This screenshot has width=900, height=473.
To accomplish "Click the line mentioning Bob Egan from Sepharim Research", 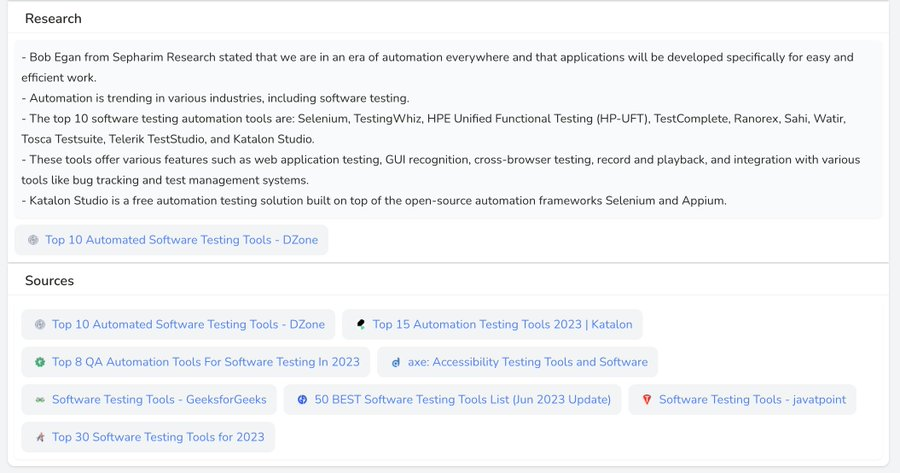I will click(437, 67).
